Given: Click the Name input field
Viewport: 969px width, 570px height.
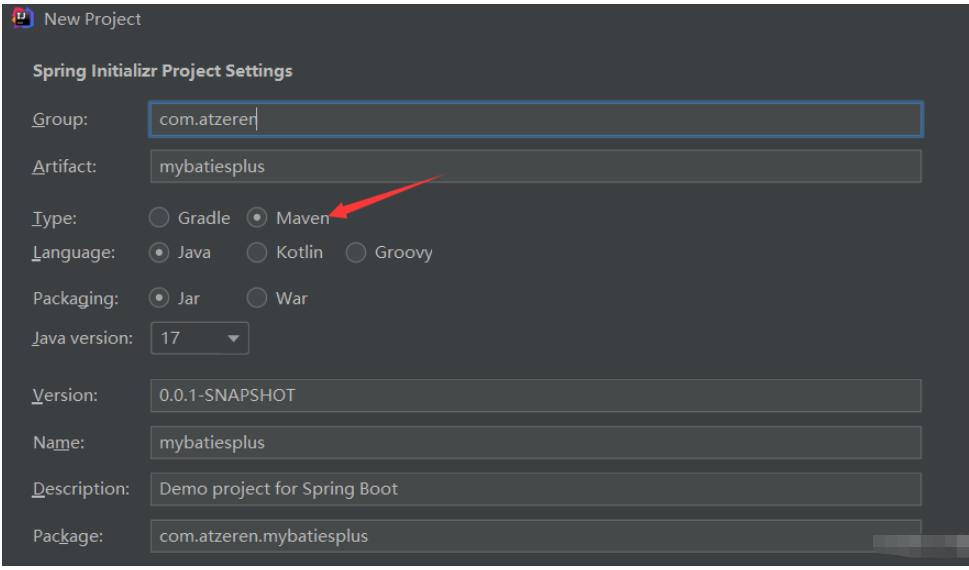Looking at the screenshot, I should pyautogui.click(x=535, y=442).
